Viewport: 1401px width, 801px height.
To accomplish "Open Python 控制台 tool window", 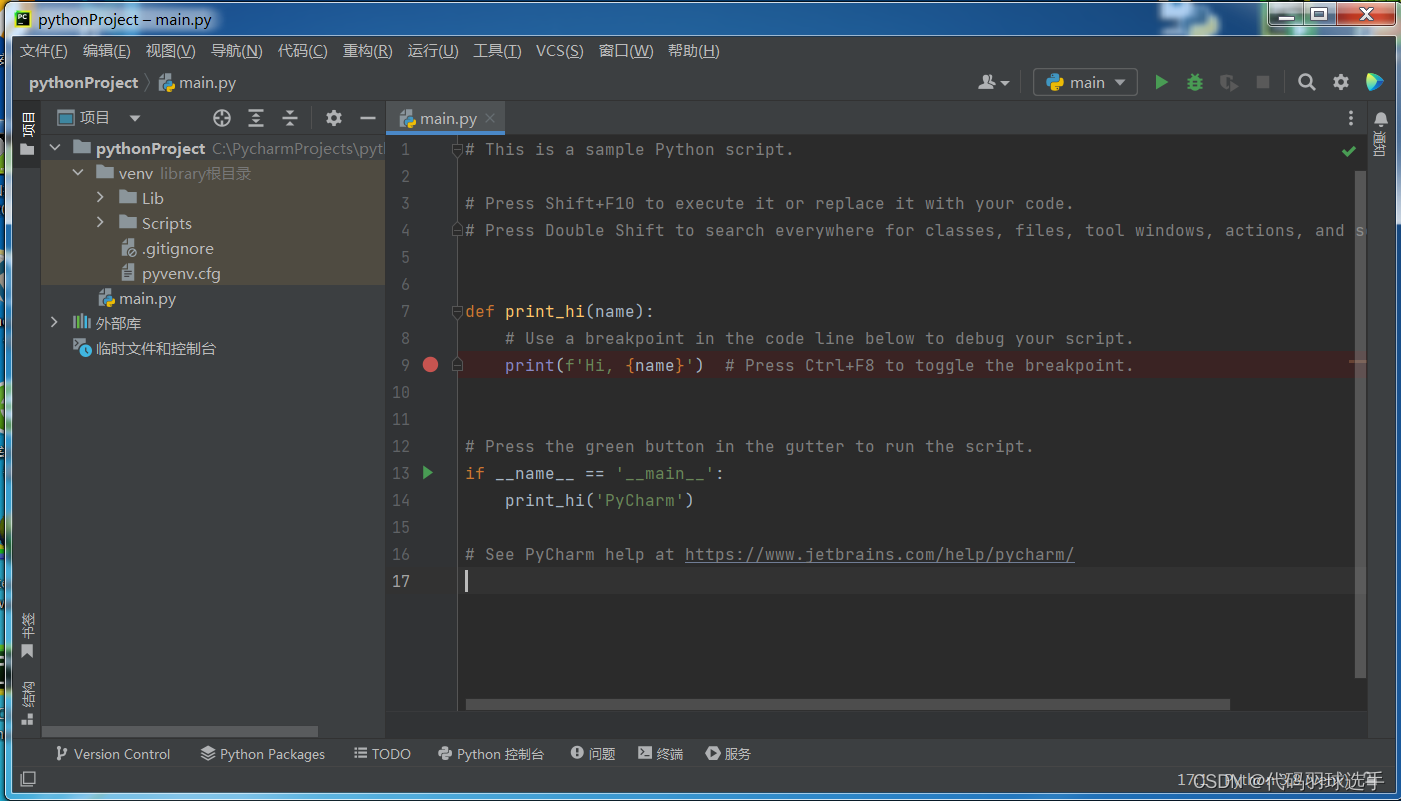I will pyautogui.click(x=491, y=754).
